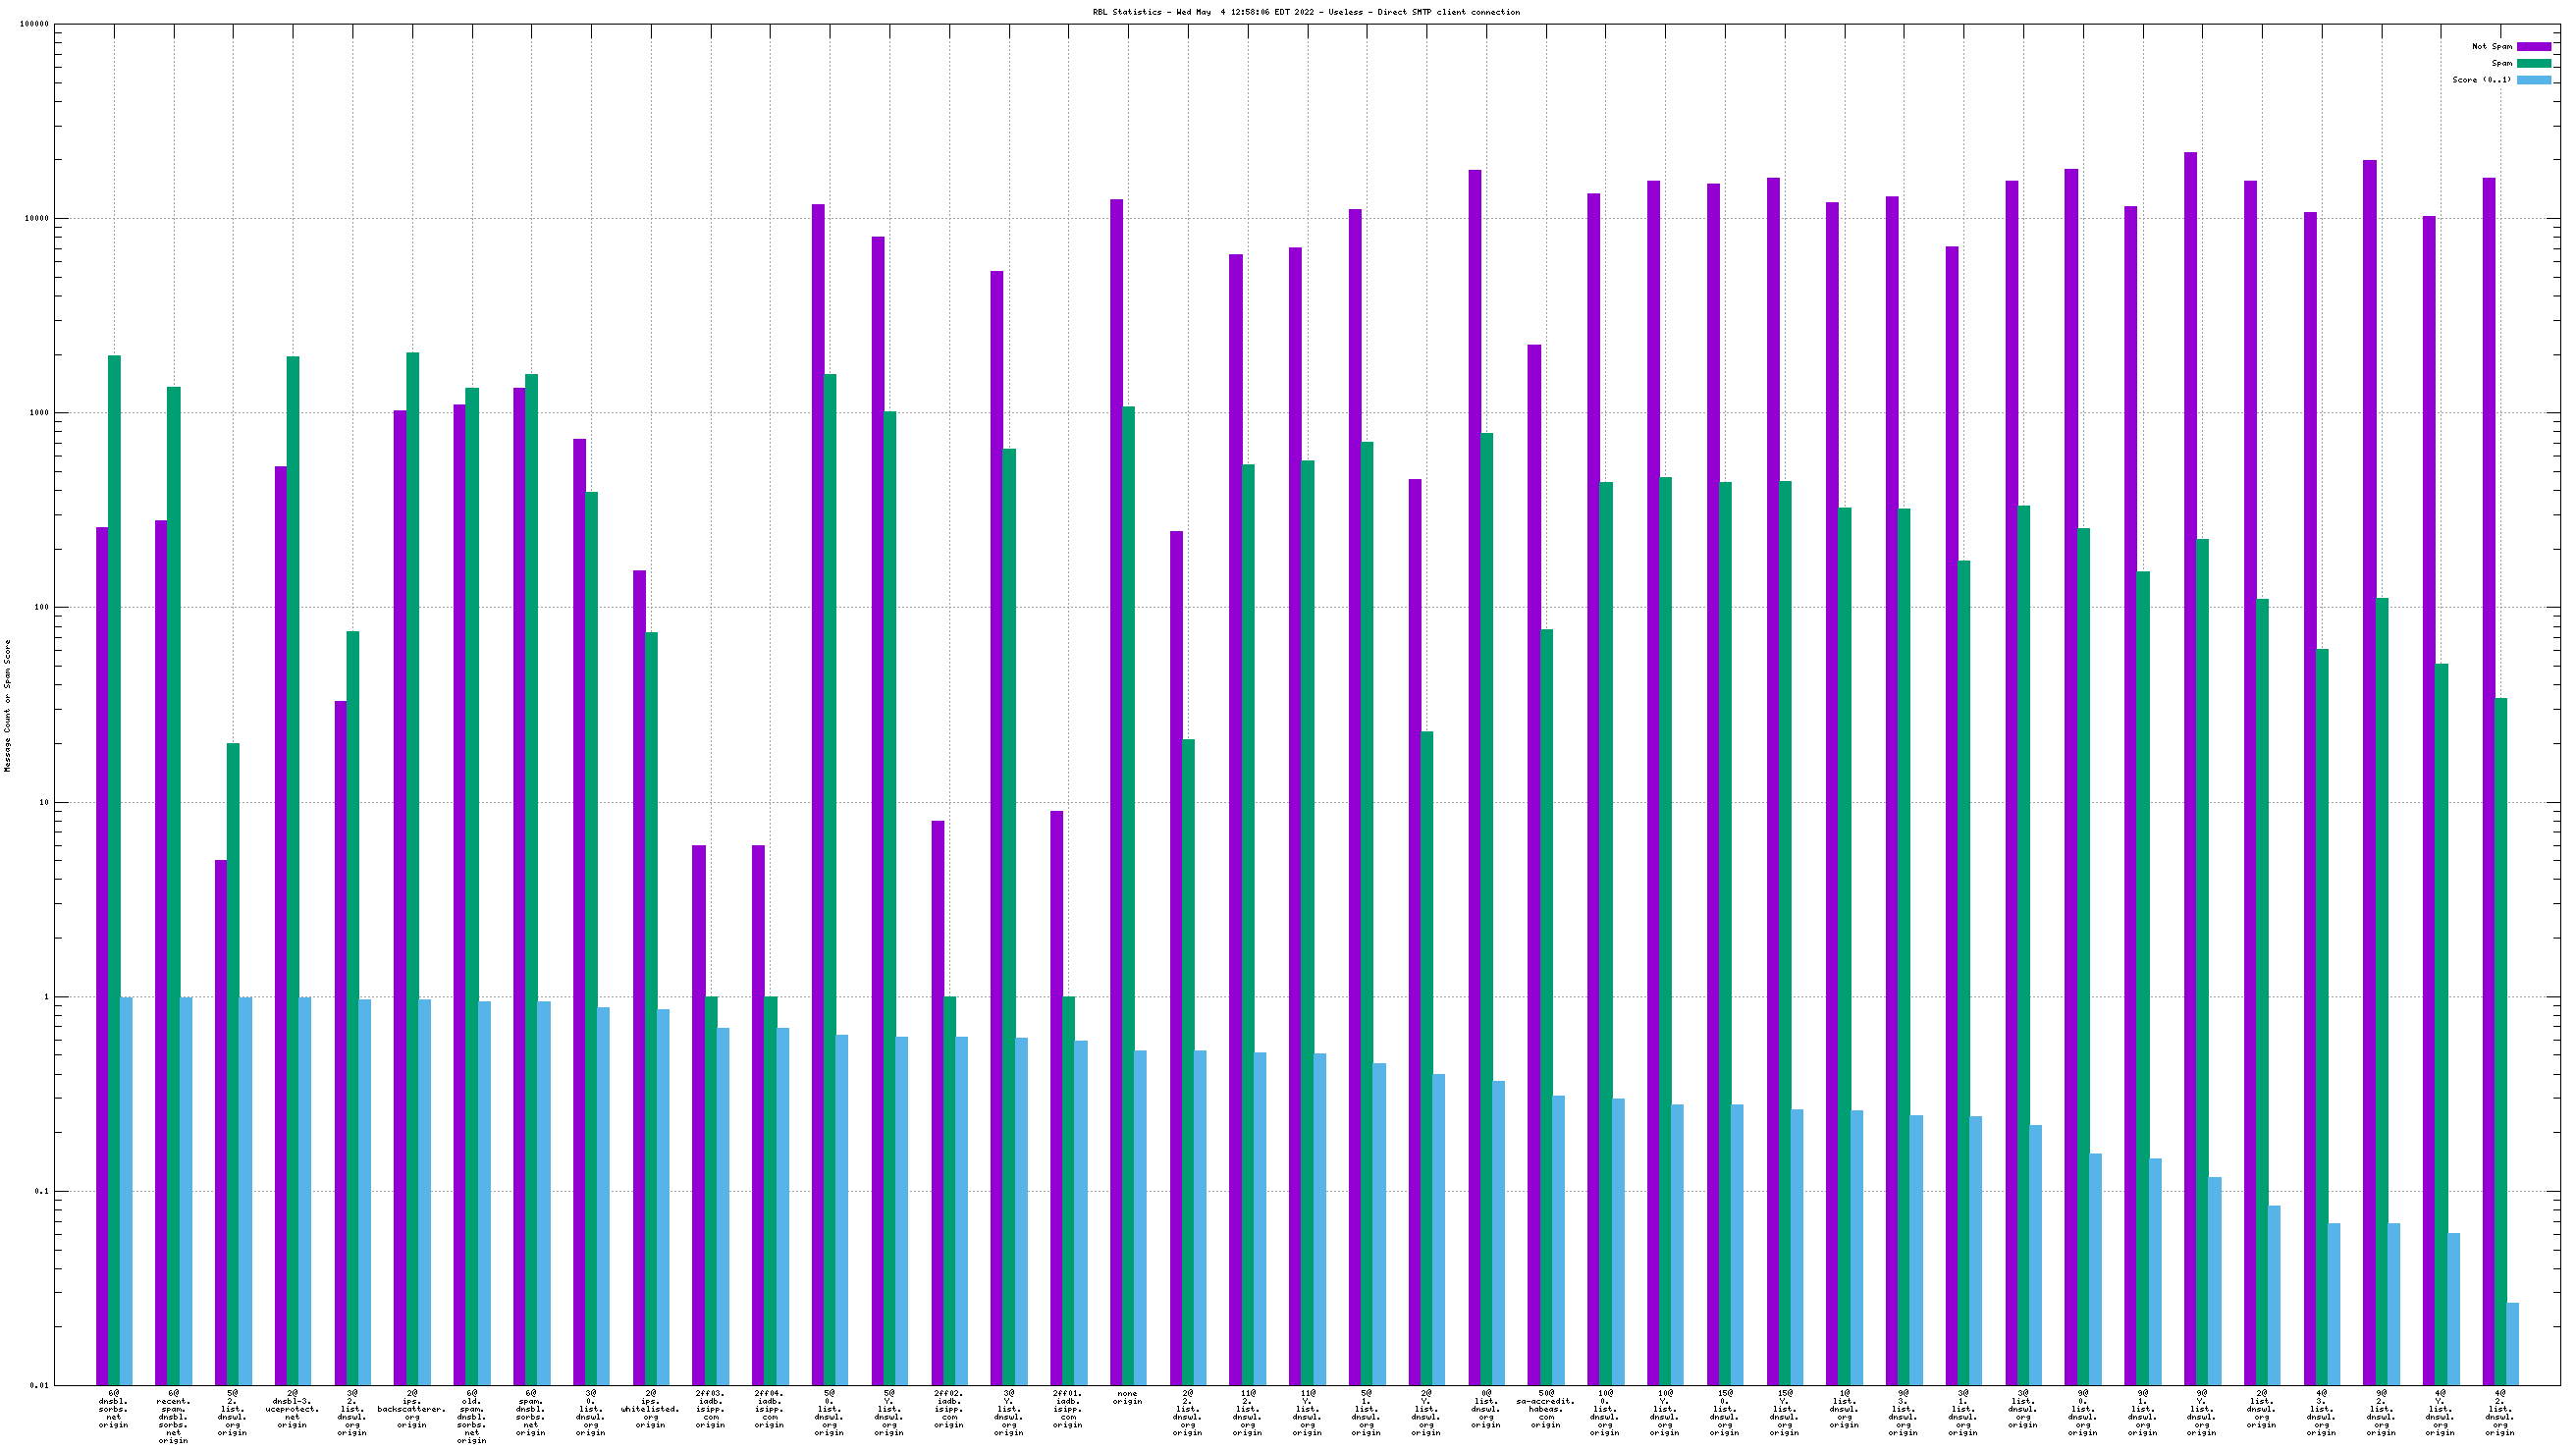Image resolution: width=2576 pixels, height=1449 pixels.
Task: Click the 'none origin' x-axis label
Action: [1127, 1397]
